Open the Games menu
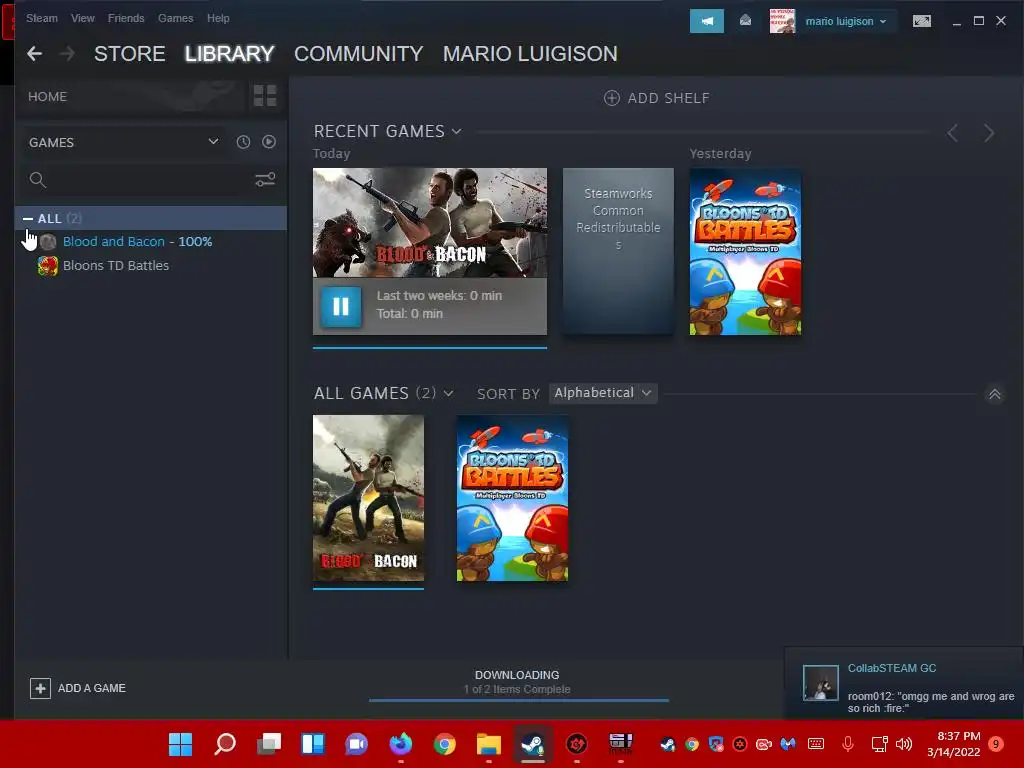This screenshot has height=768, width=1024. pos(176,18)
